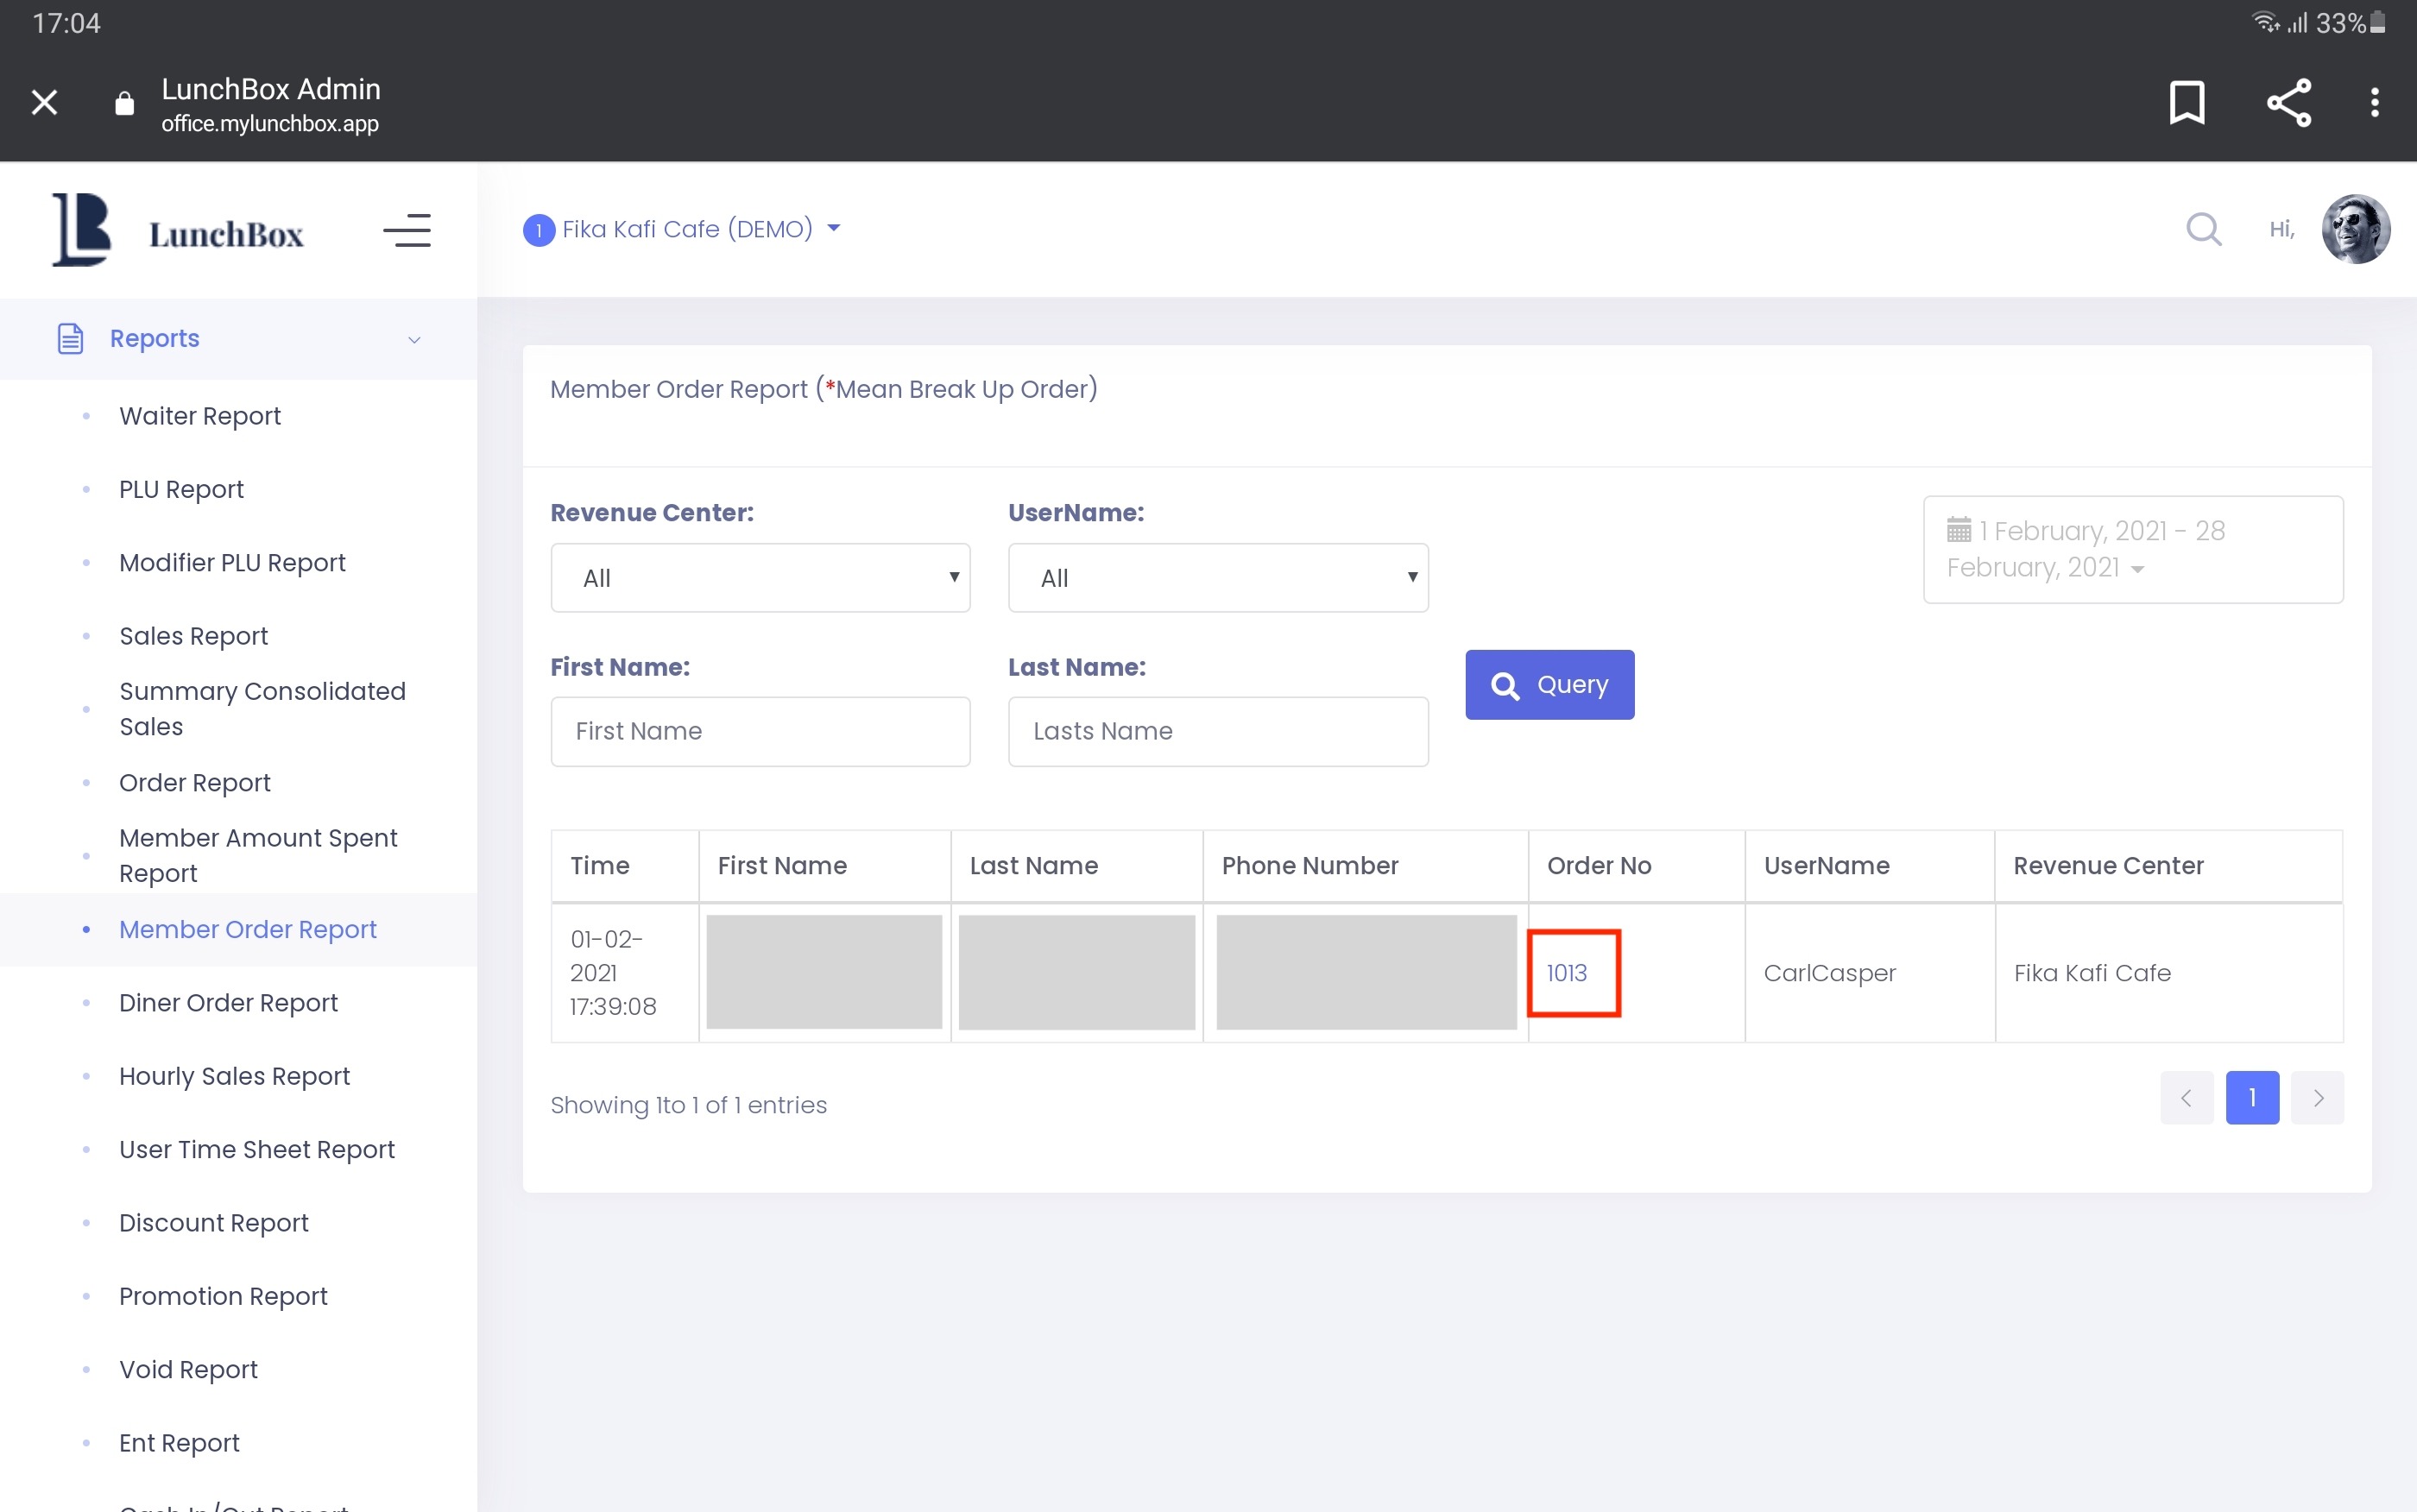Viewport: 2417px width, 1512px height.
Task: Open the three-dot browser menu
Action: [2374, 102]
